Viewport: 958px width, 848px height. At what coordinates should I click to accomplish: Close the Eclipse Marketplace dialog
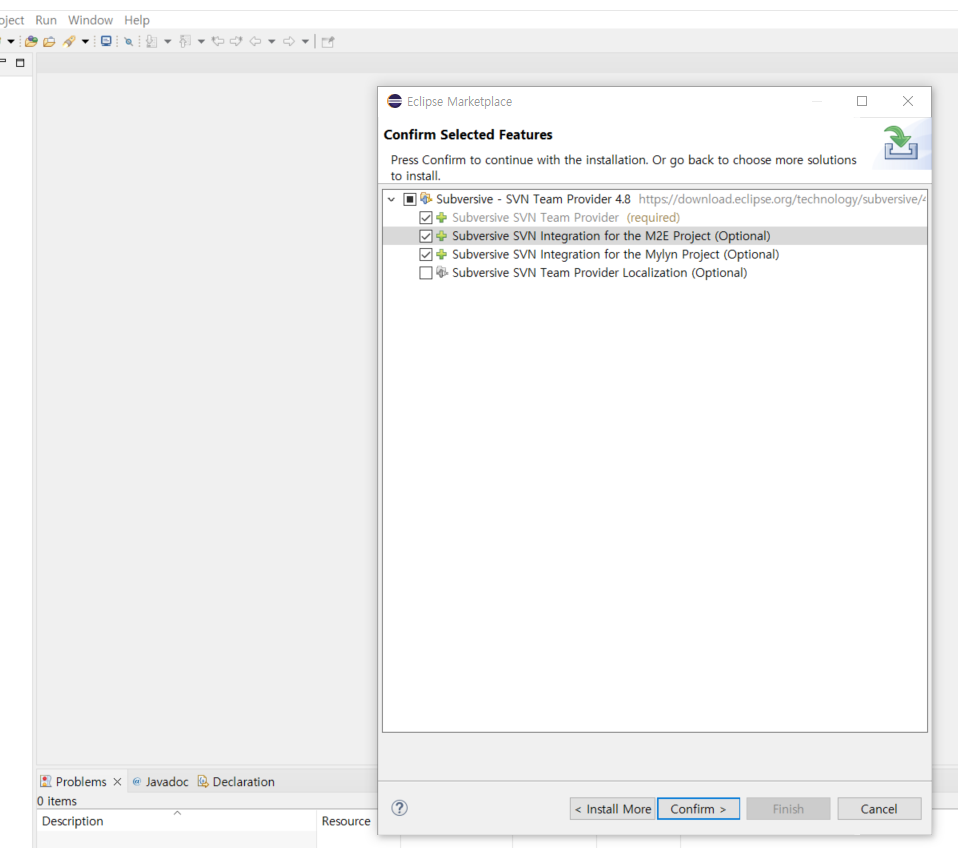(908, 101)
